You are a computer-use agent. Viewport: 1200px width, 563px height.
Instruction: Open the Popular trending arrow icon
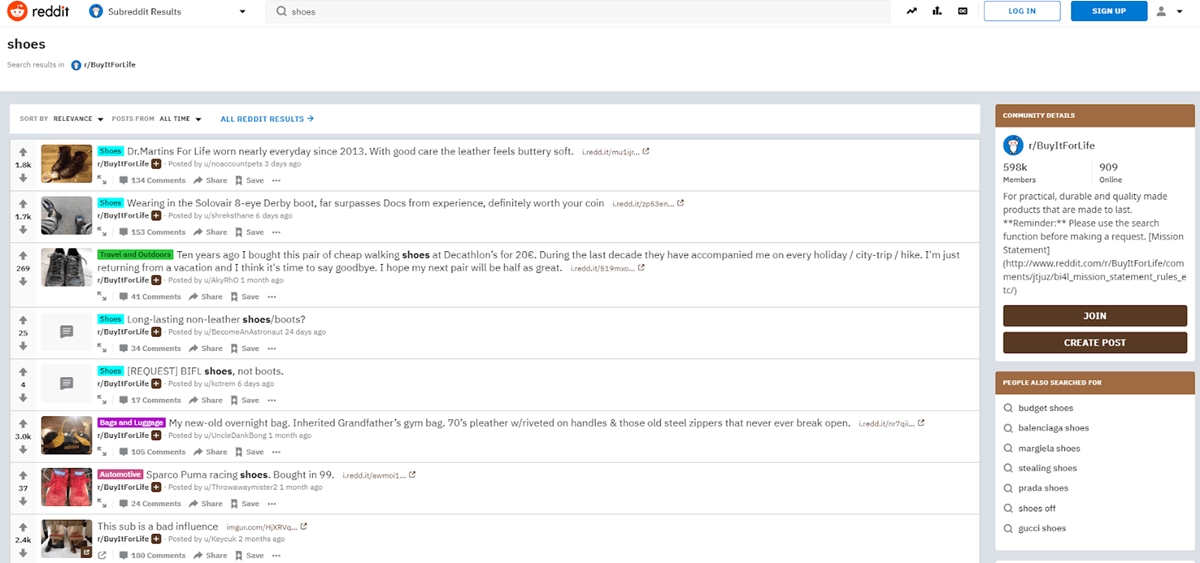click(x=912, y=11)
